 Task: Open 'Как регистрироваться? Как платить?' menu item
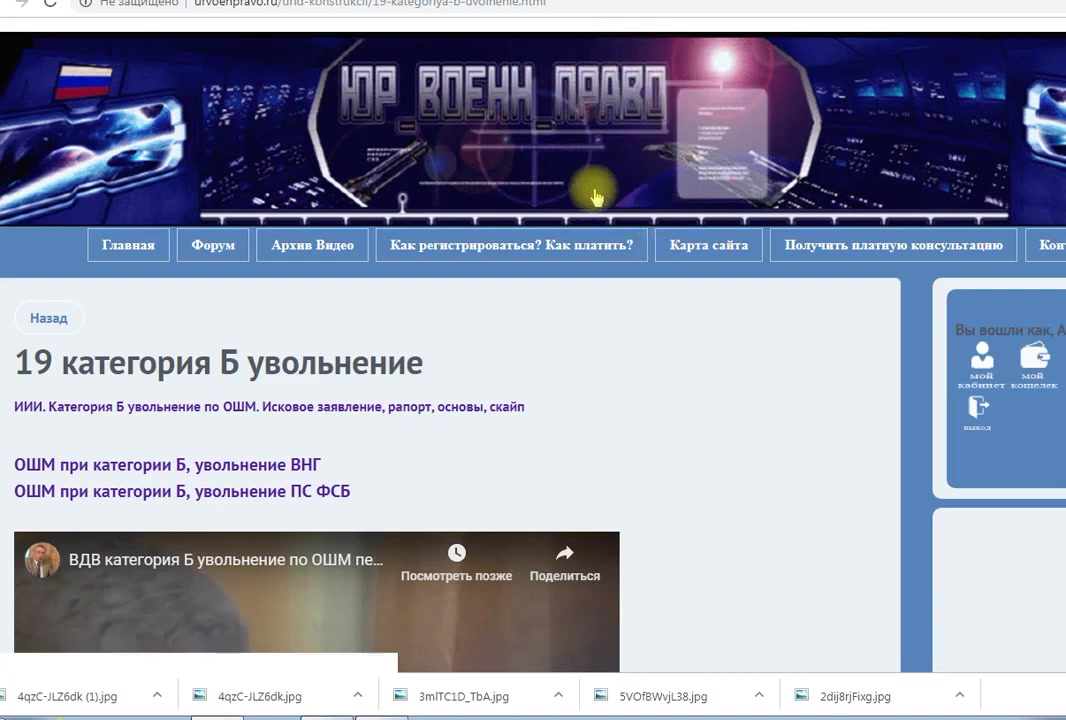point(511,245)
